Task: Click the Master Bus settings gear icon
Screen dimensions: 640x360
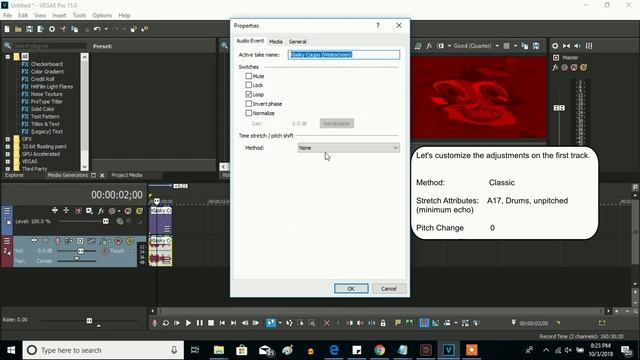Action: pyautogui.click(x=555, y=46)
